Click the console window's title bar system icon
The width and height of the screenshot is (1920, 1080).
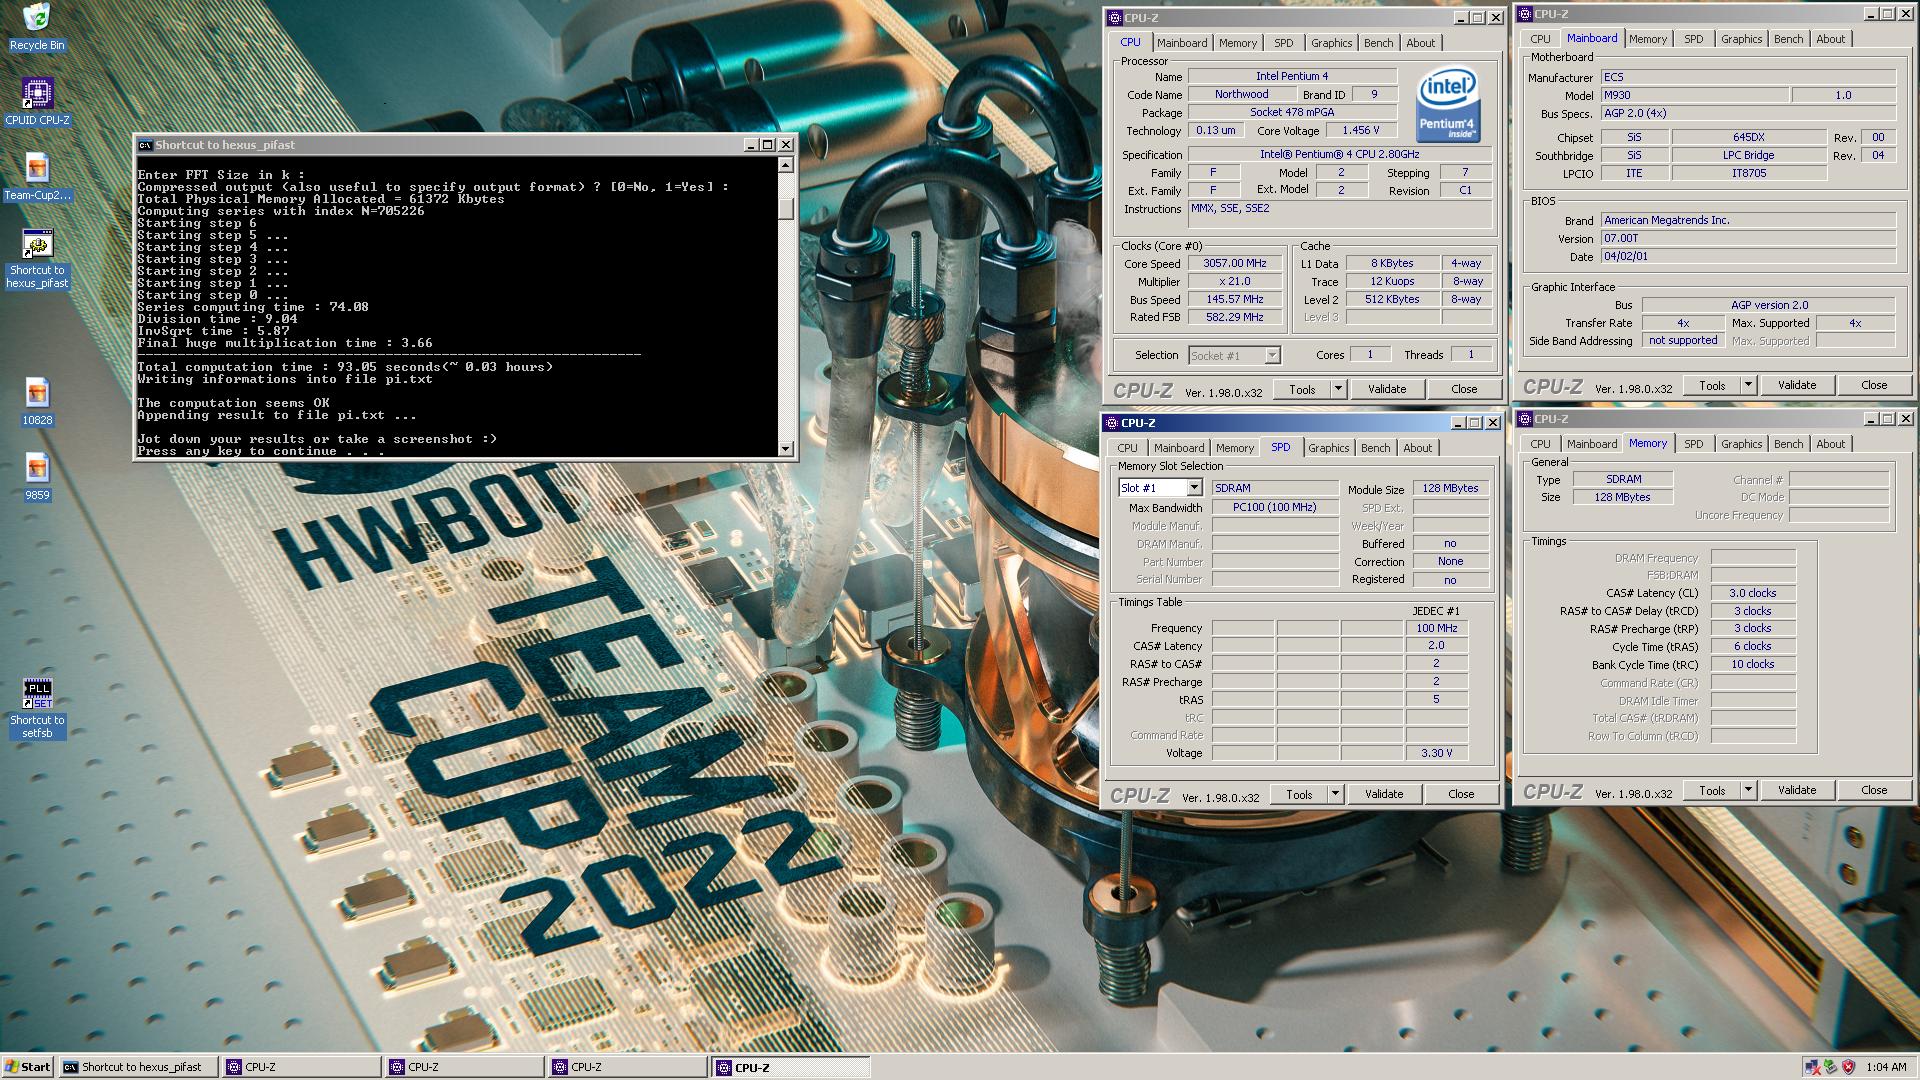point(145,145)
